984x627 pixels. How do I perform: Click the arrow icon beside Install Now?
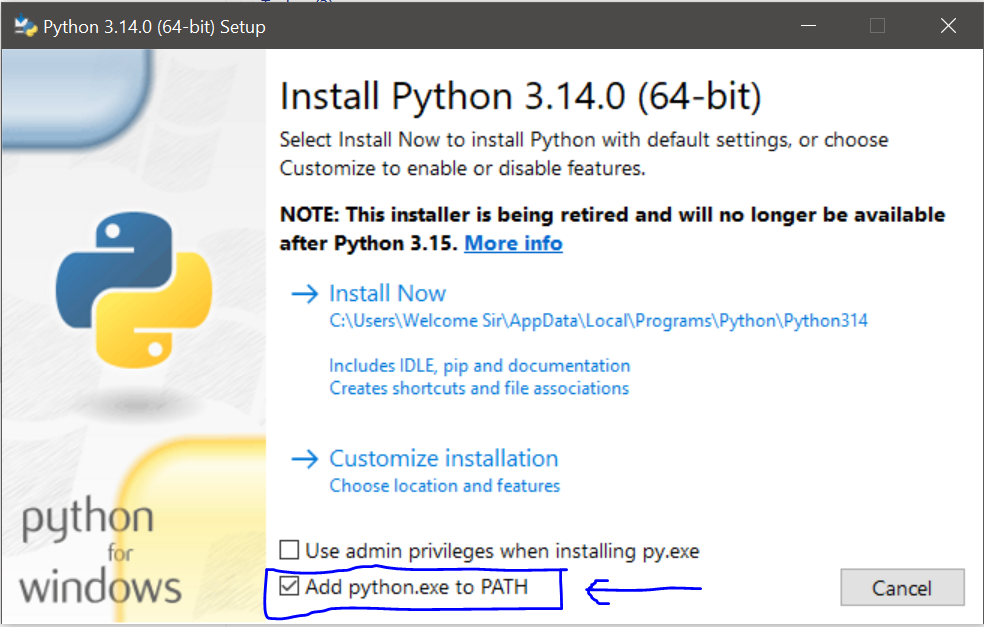(303, 294)
